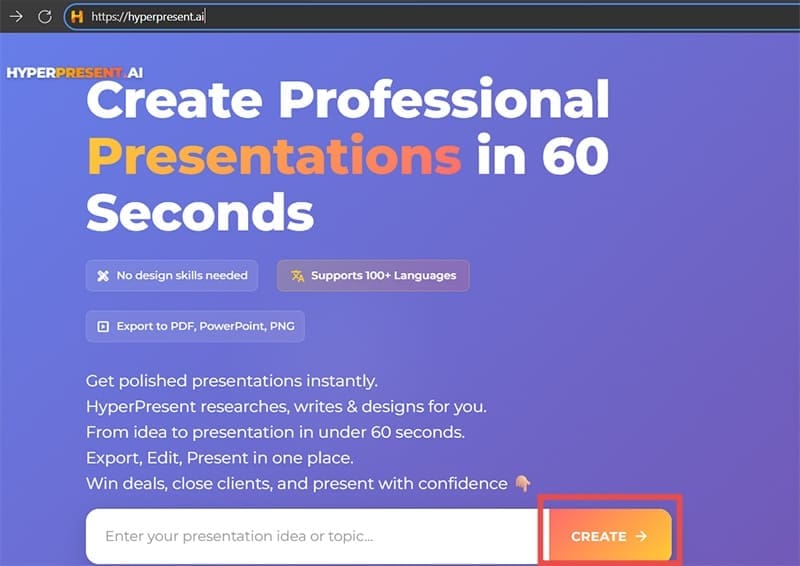The image size is (800, 566).
Task: Click the export play-square icon
Action: pos(103,326)
